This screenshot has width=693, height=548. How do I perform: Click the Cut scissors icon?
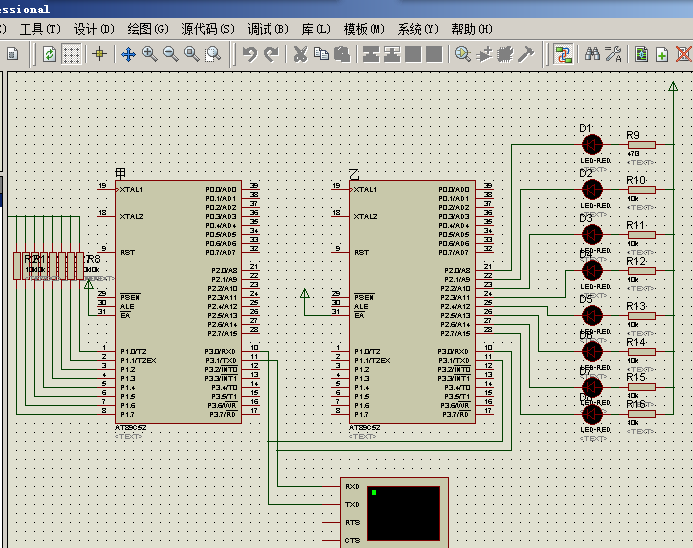tap(300, 54)
